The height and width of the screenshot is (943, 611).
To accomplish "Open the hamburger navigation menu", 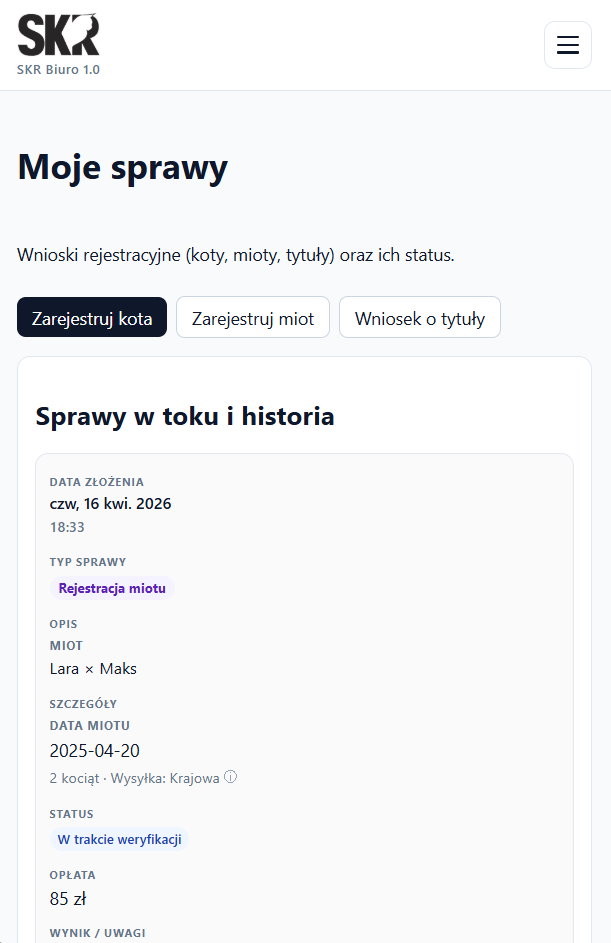I will (567, 45).
